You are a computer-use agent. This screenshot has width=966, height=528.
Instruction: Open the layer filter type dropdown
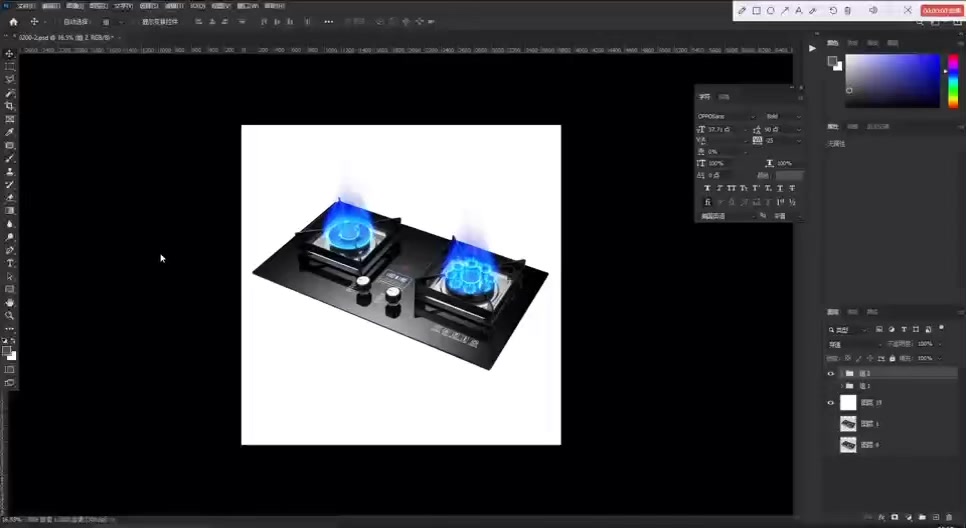[x=848, y=330]
